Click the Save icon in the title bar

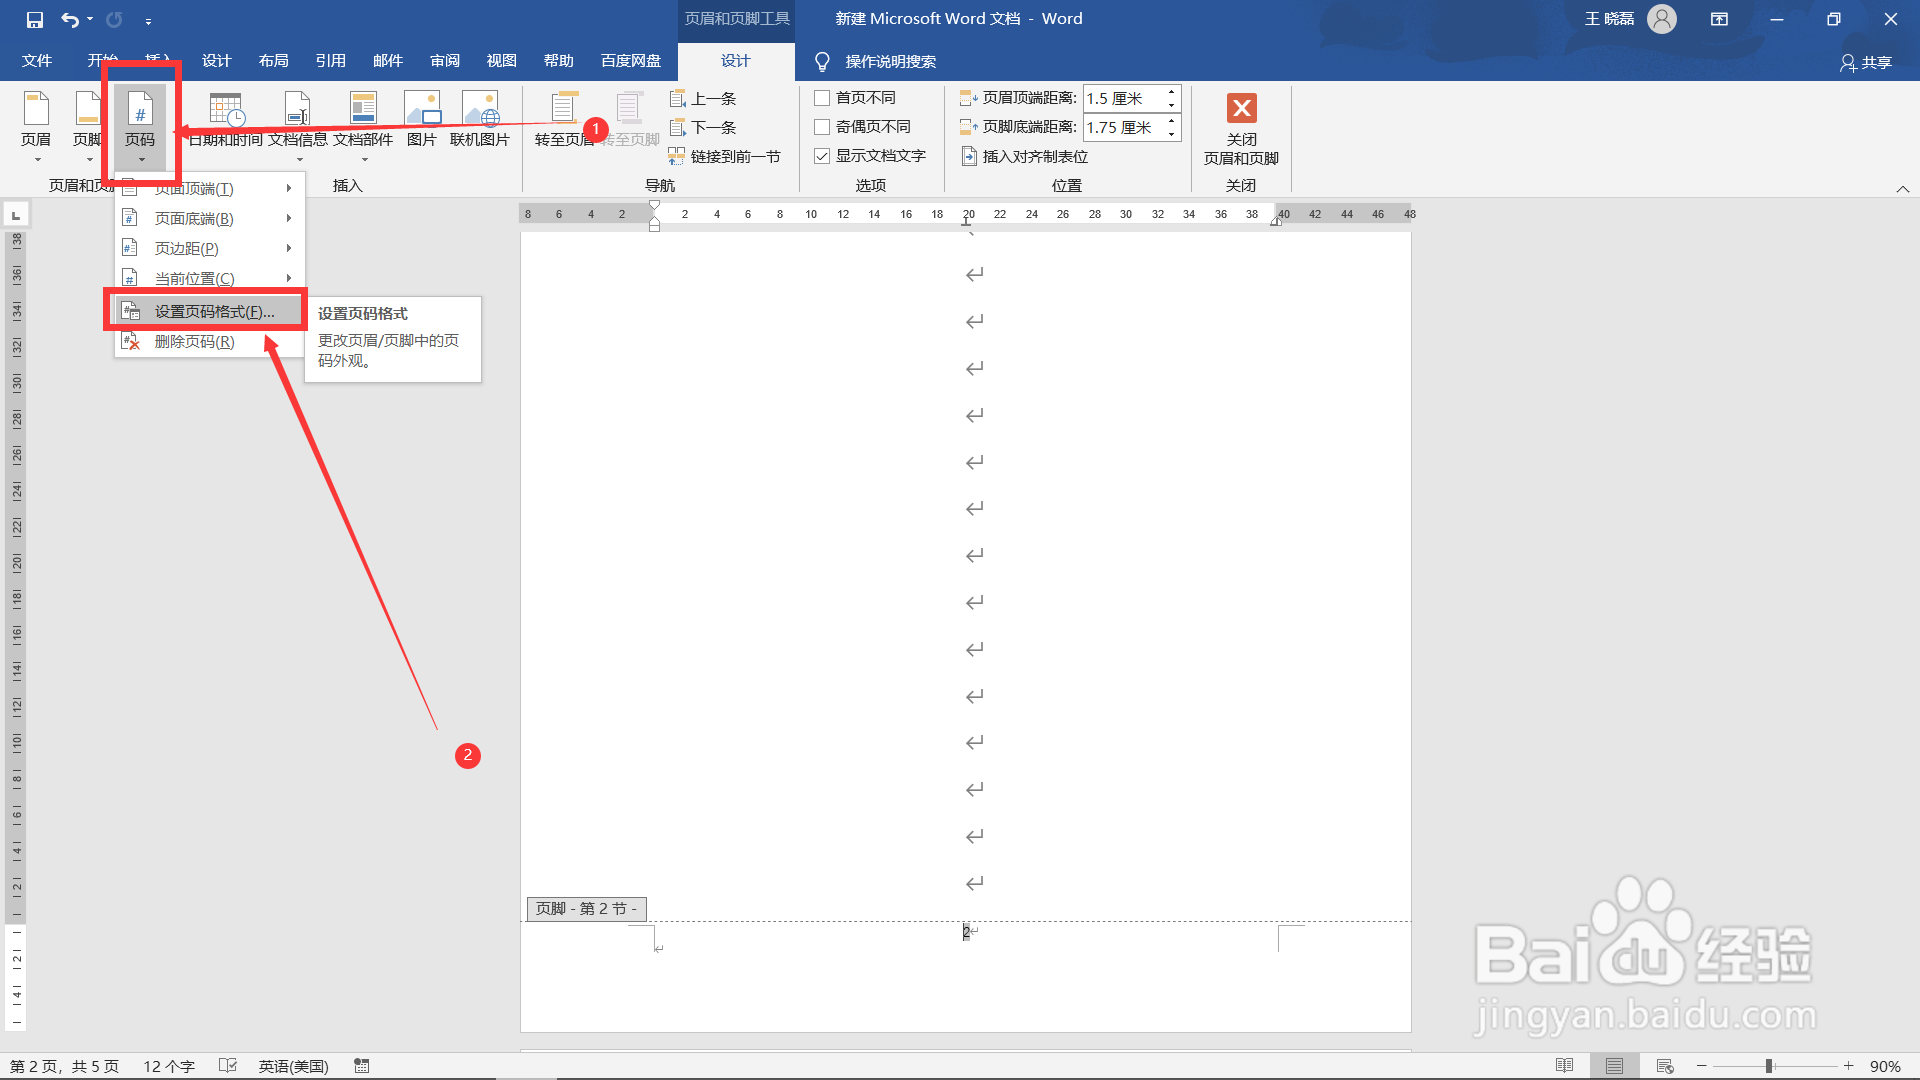[35, 19]
